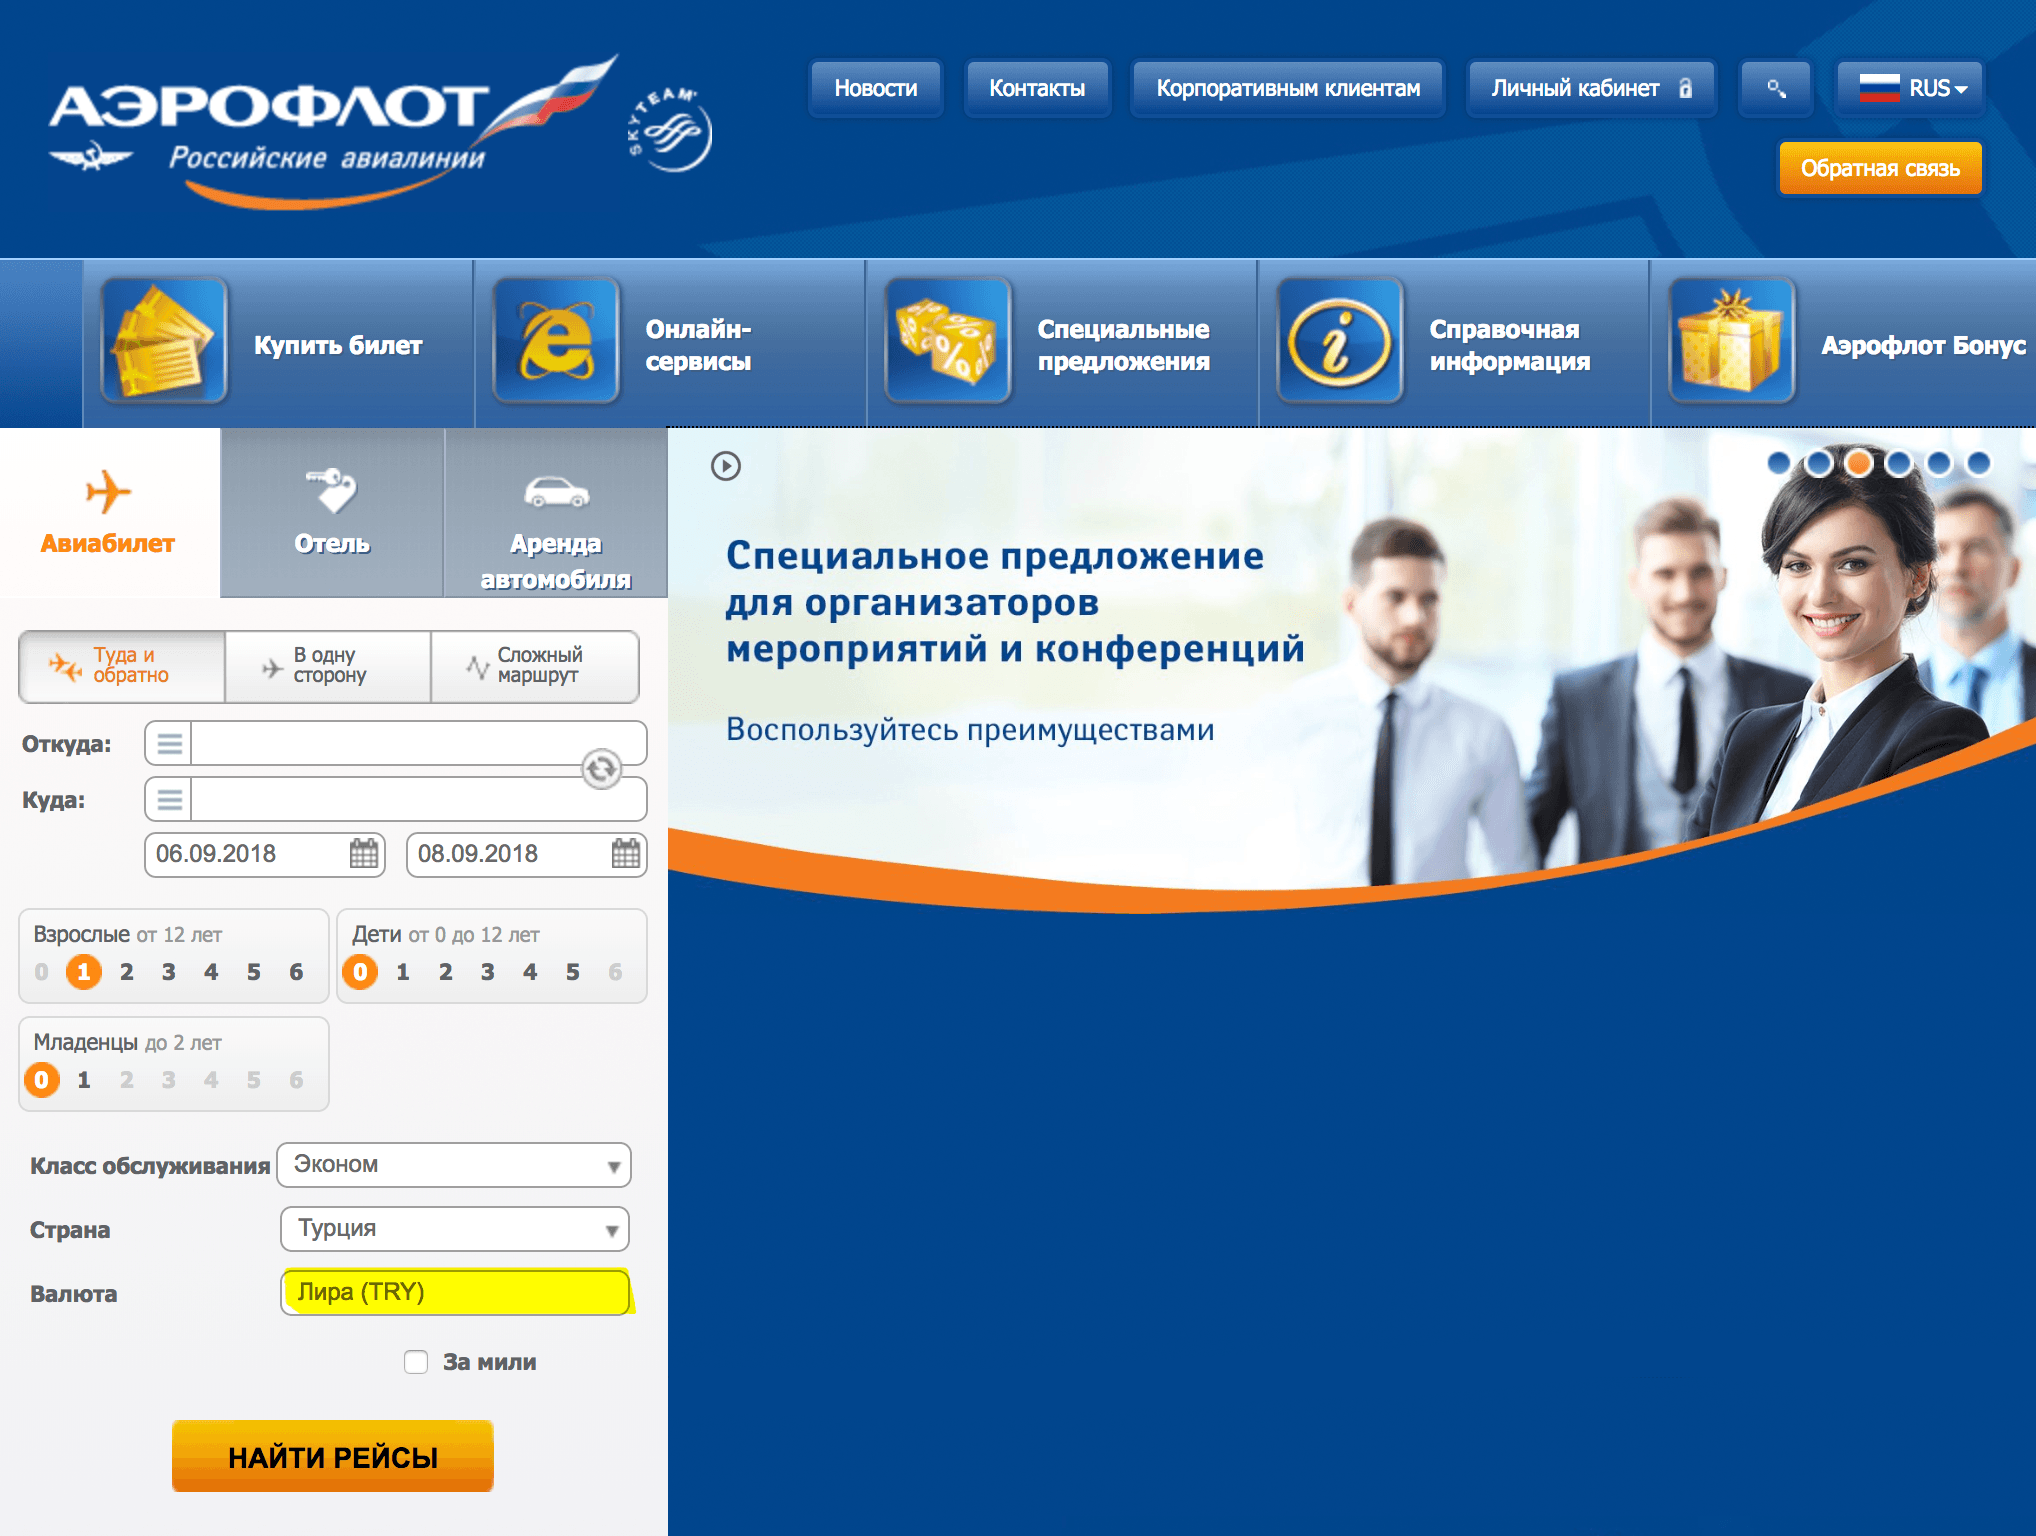Screen dimensions: 2036x1536
Task: Switch to the Авиабилет tab
Action: (x=109, y=513)
